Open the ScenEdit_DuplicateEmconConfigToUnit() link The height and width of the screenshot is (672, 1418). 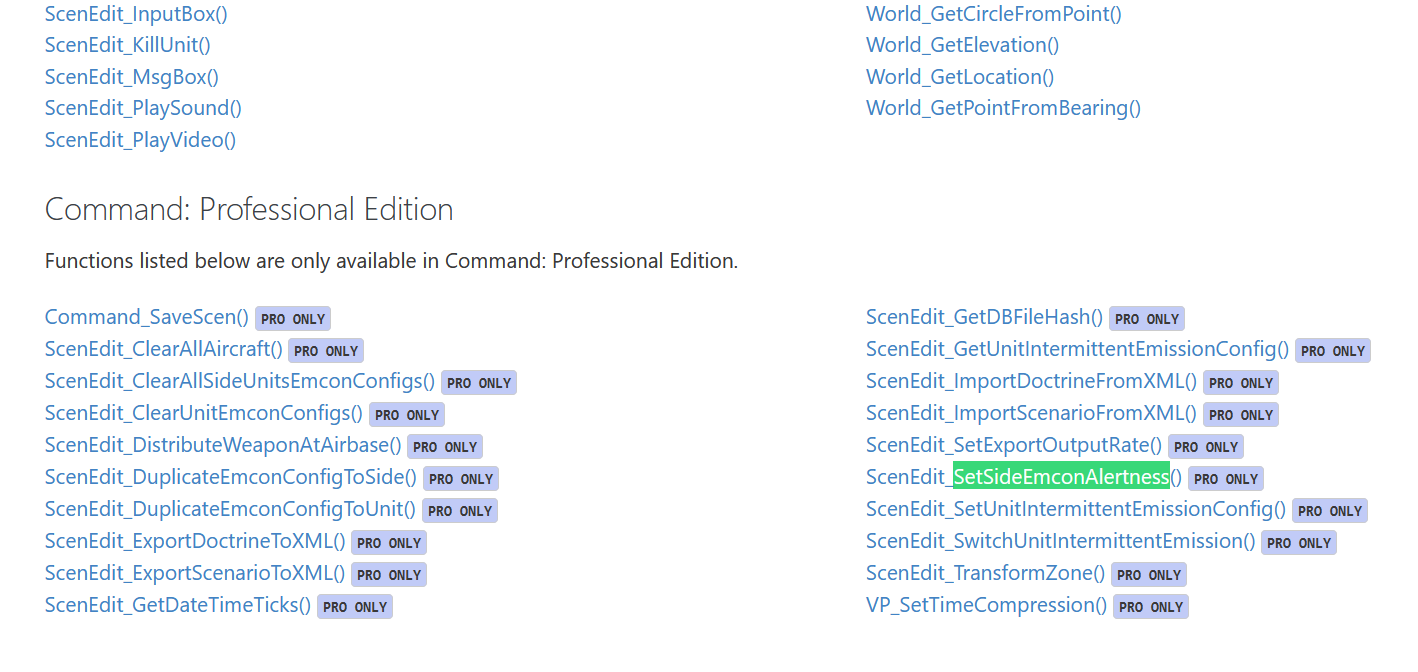tap(230, 509)
